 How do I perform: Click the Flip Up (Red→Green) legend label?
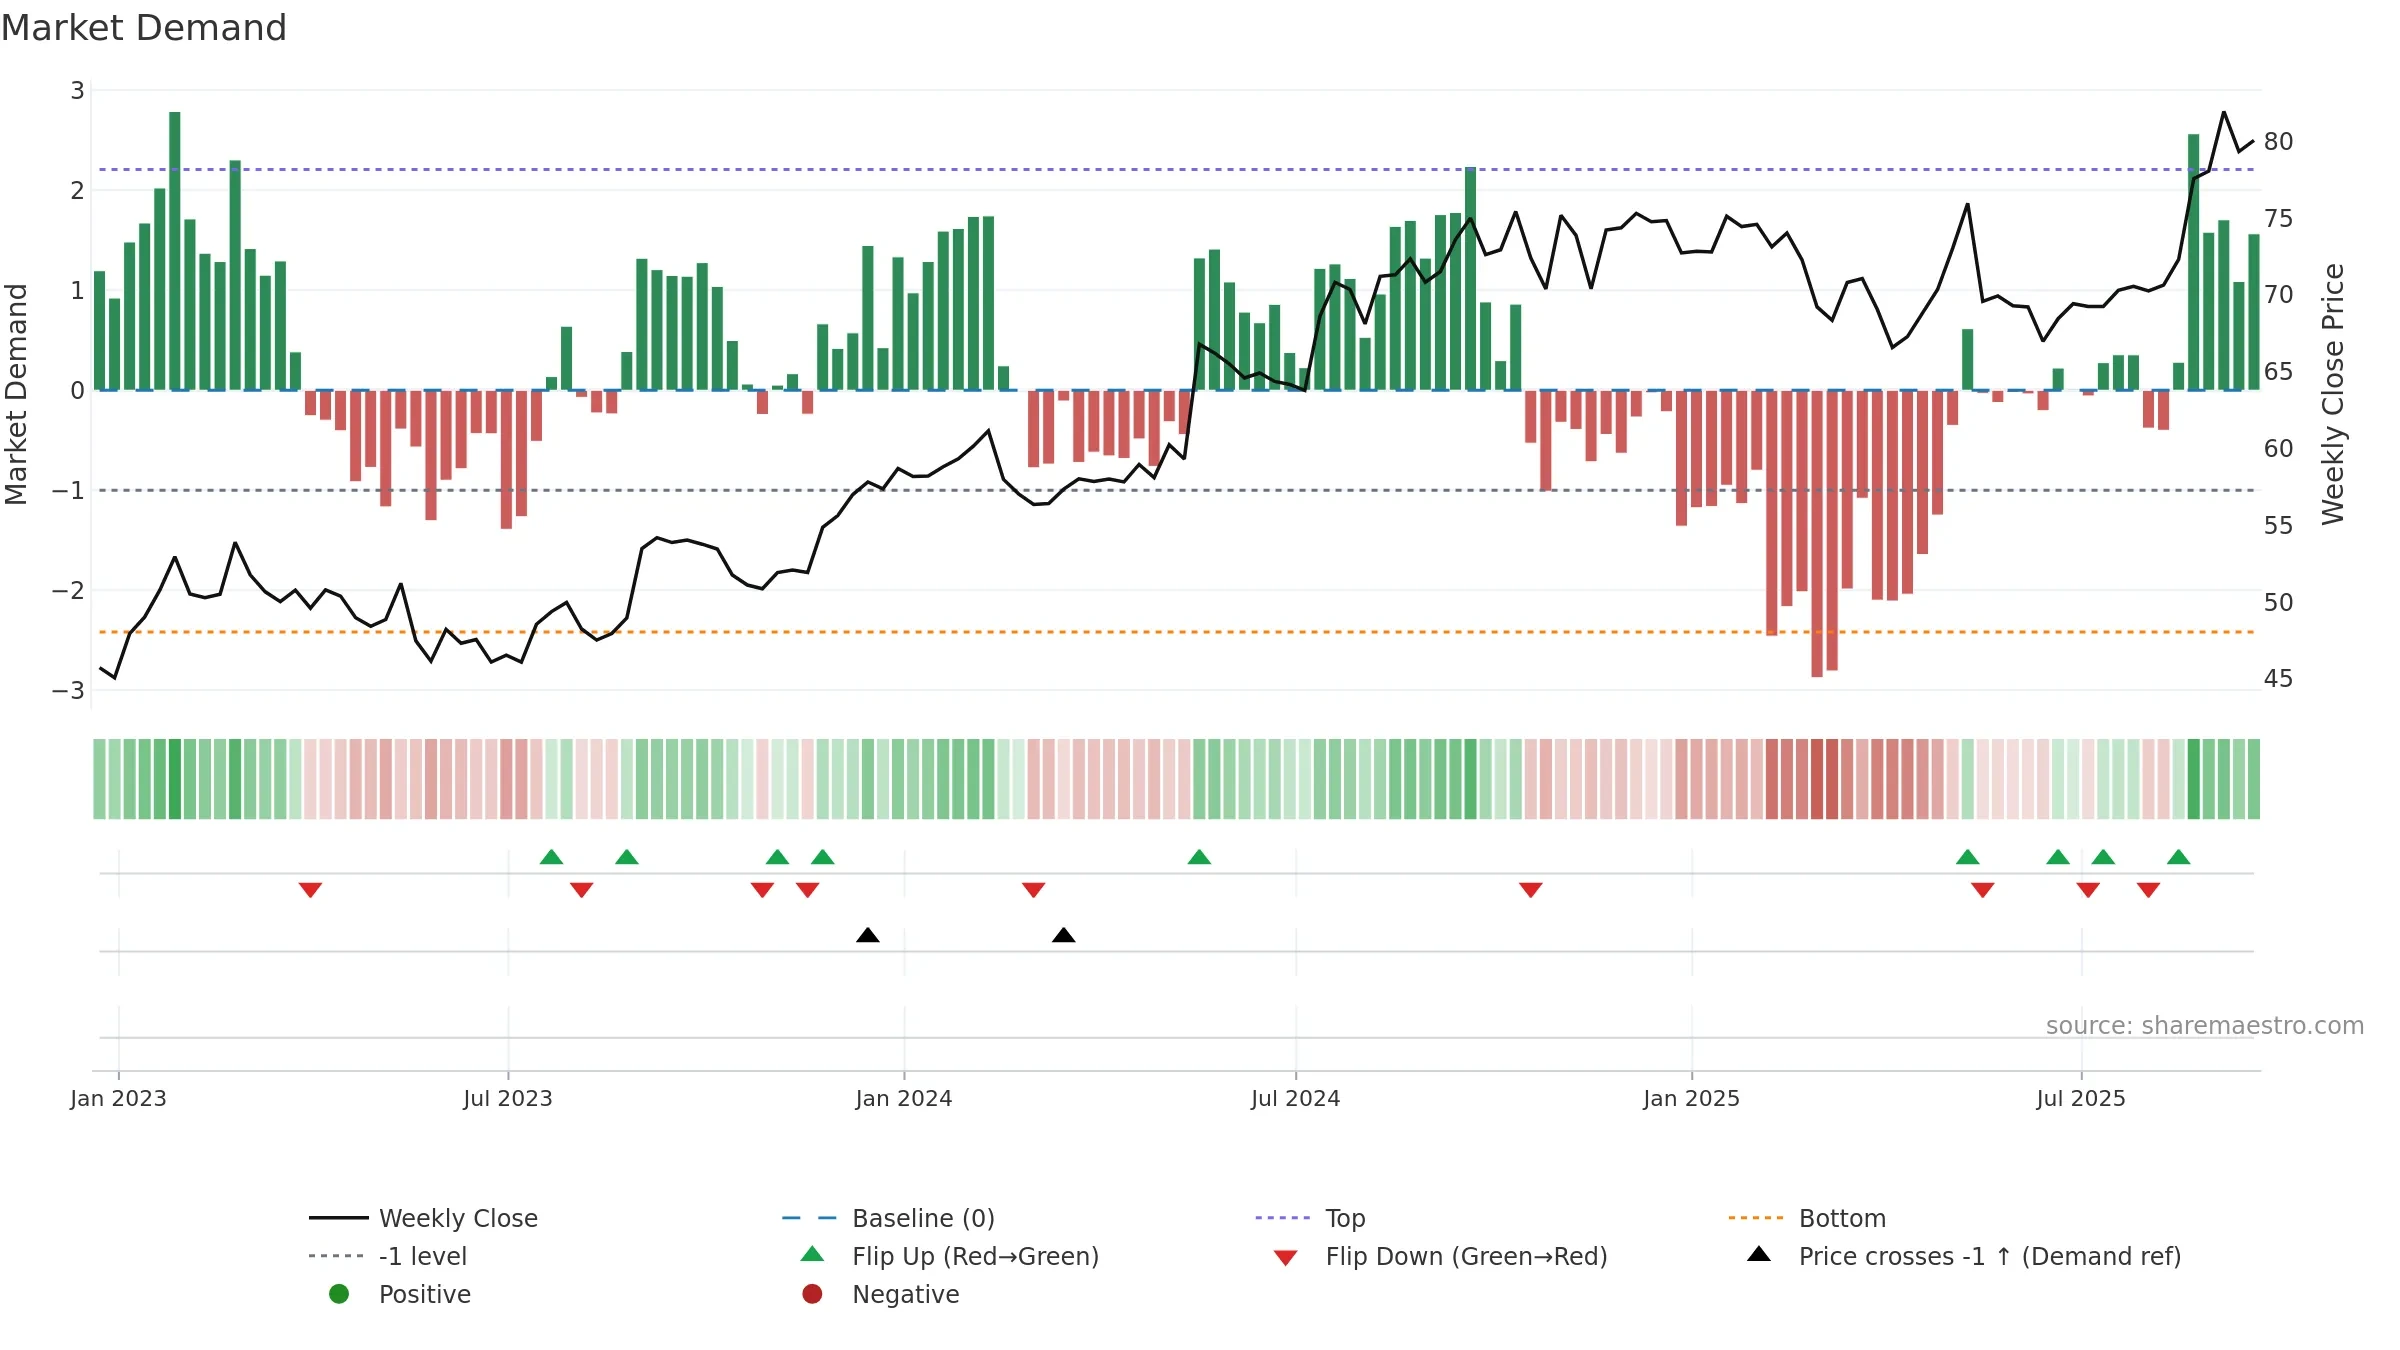[975, 1256]
